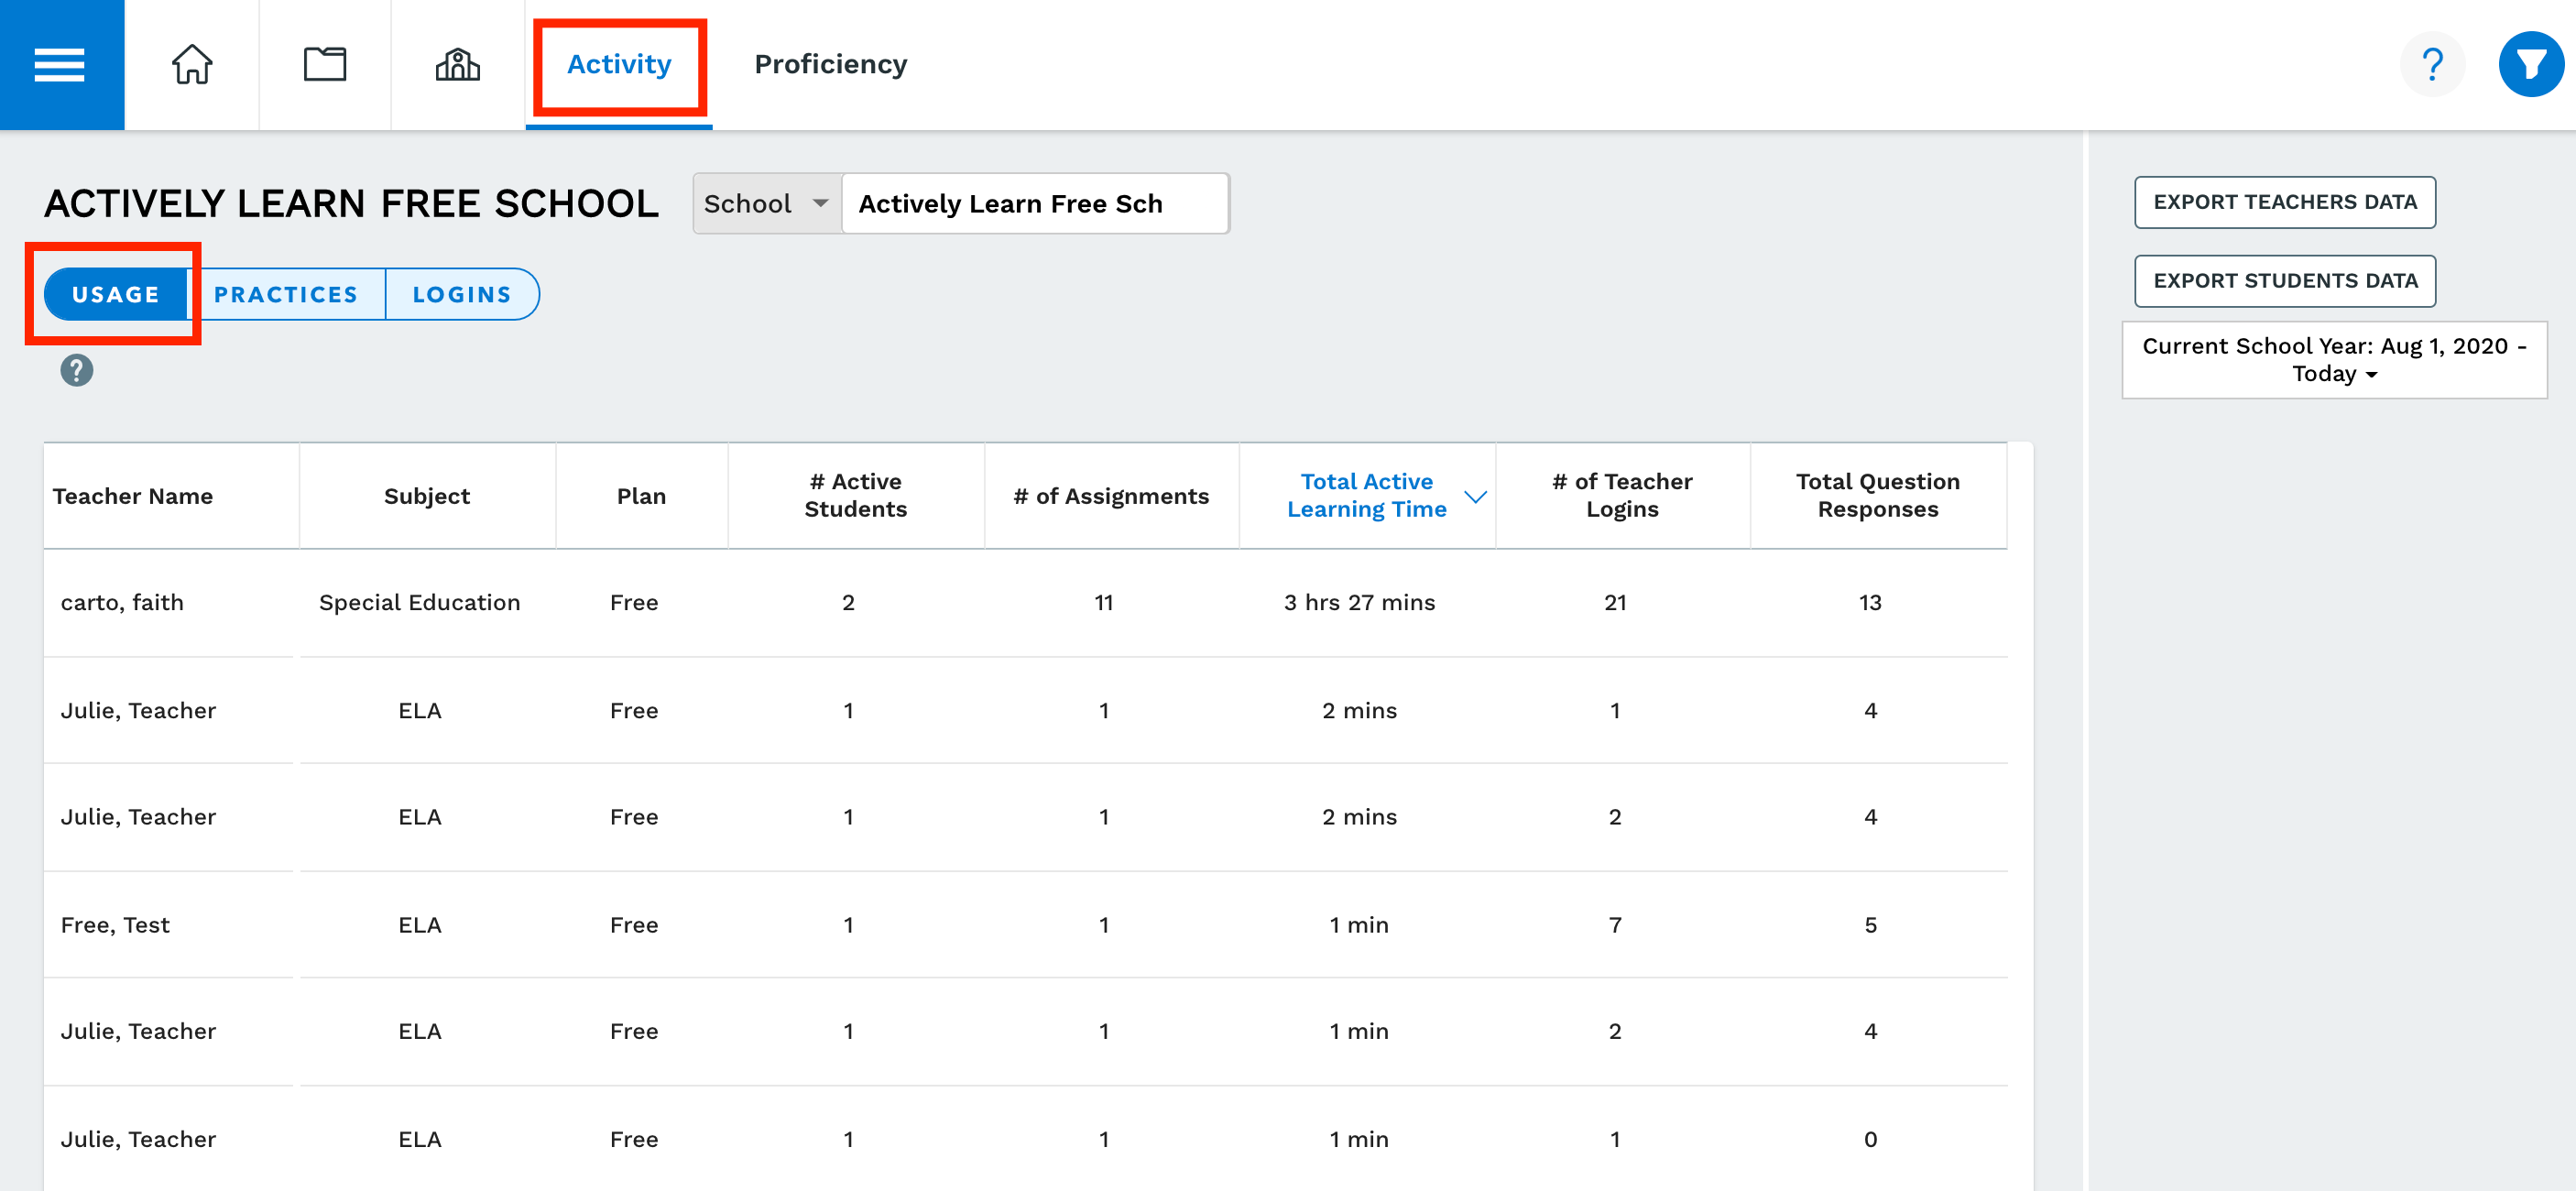The height and width of the screenshot is (1191, 2576).
Task: Click the 11 assignments value
Action: point(1104,603)
